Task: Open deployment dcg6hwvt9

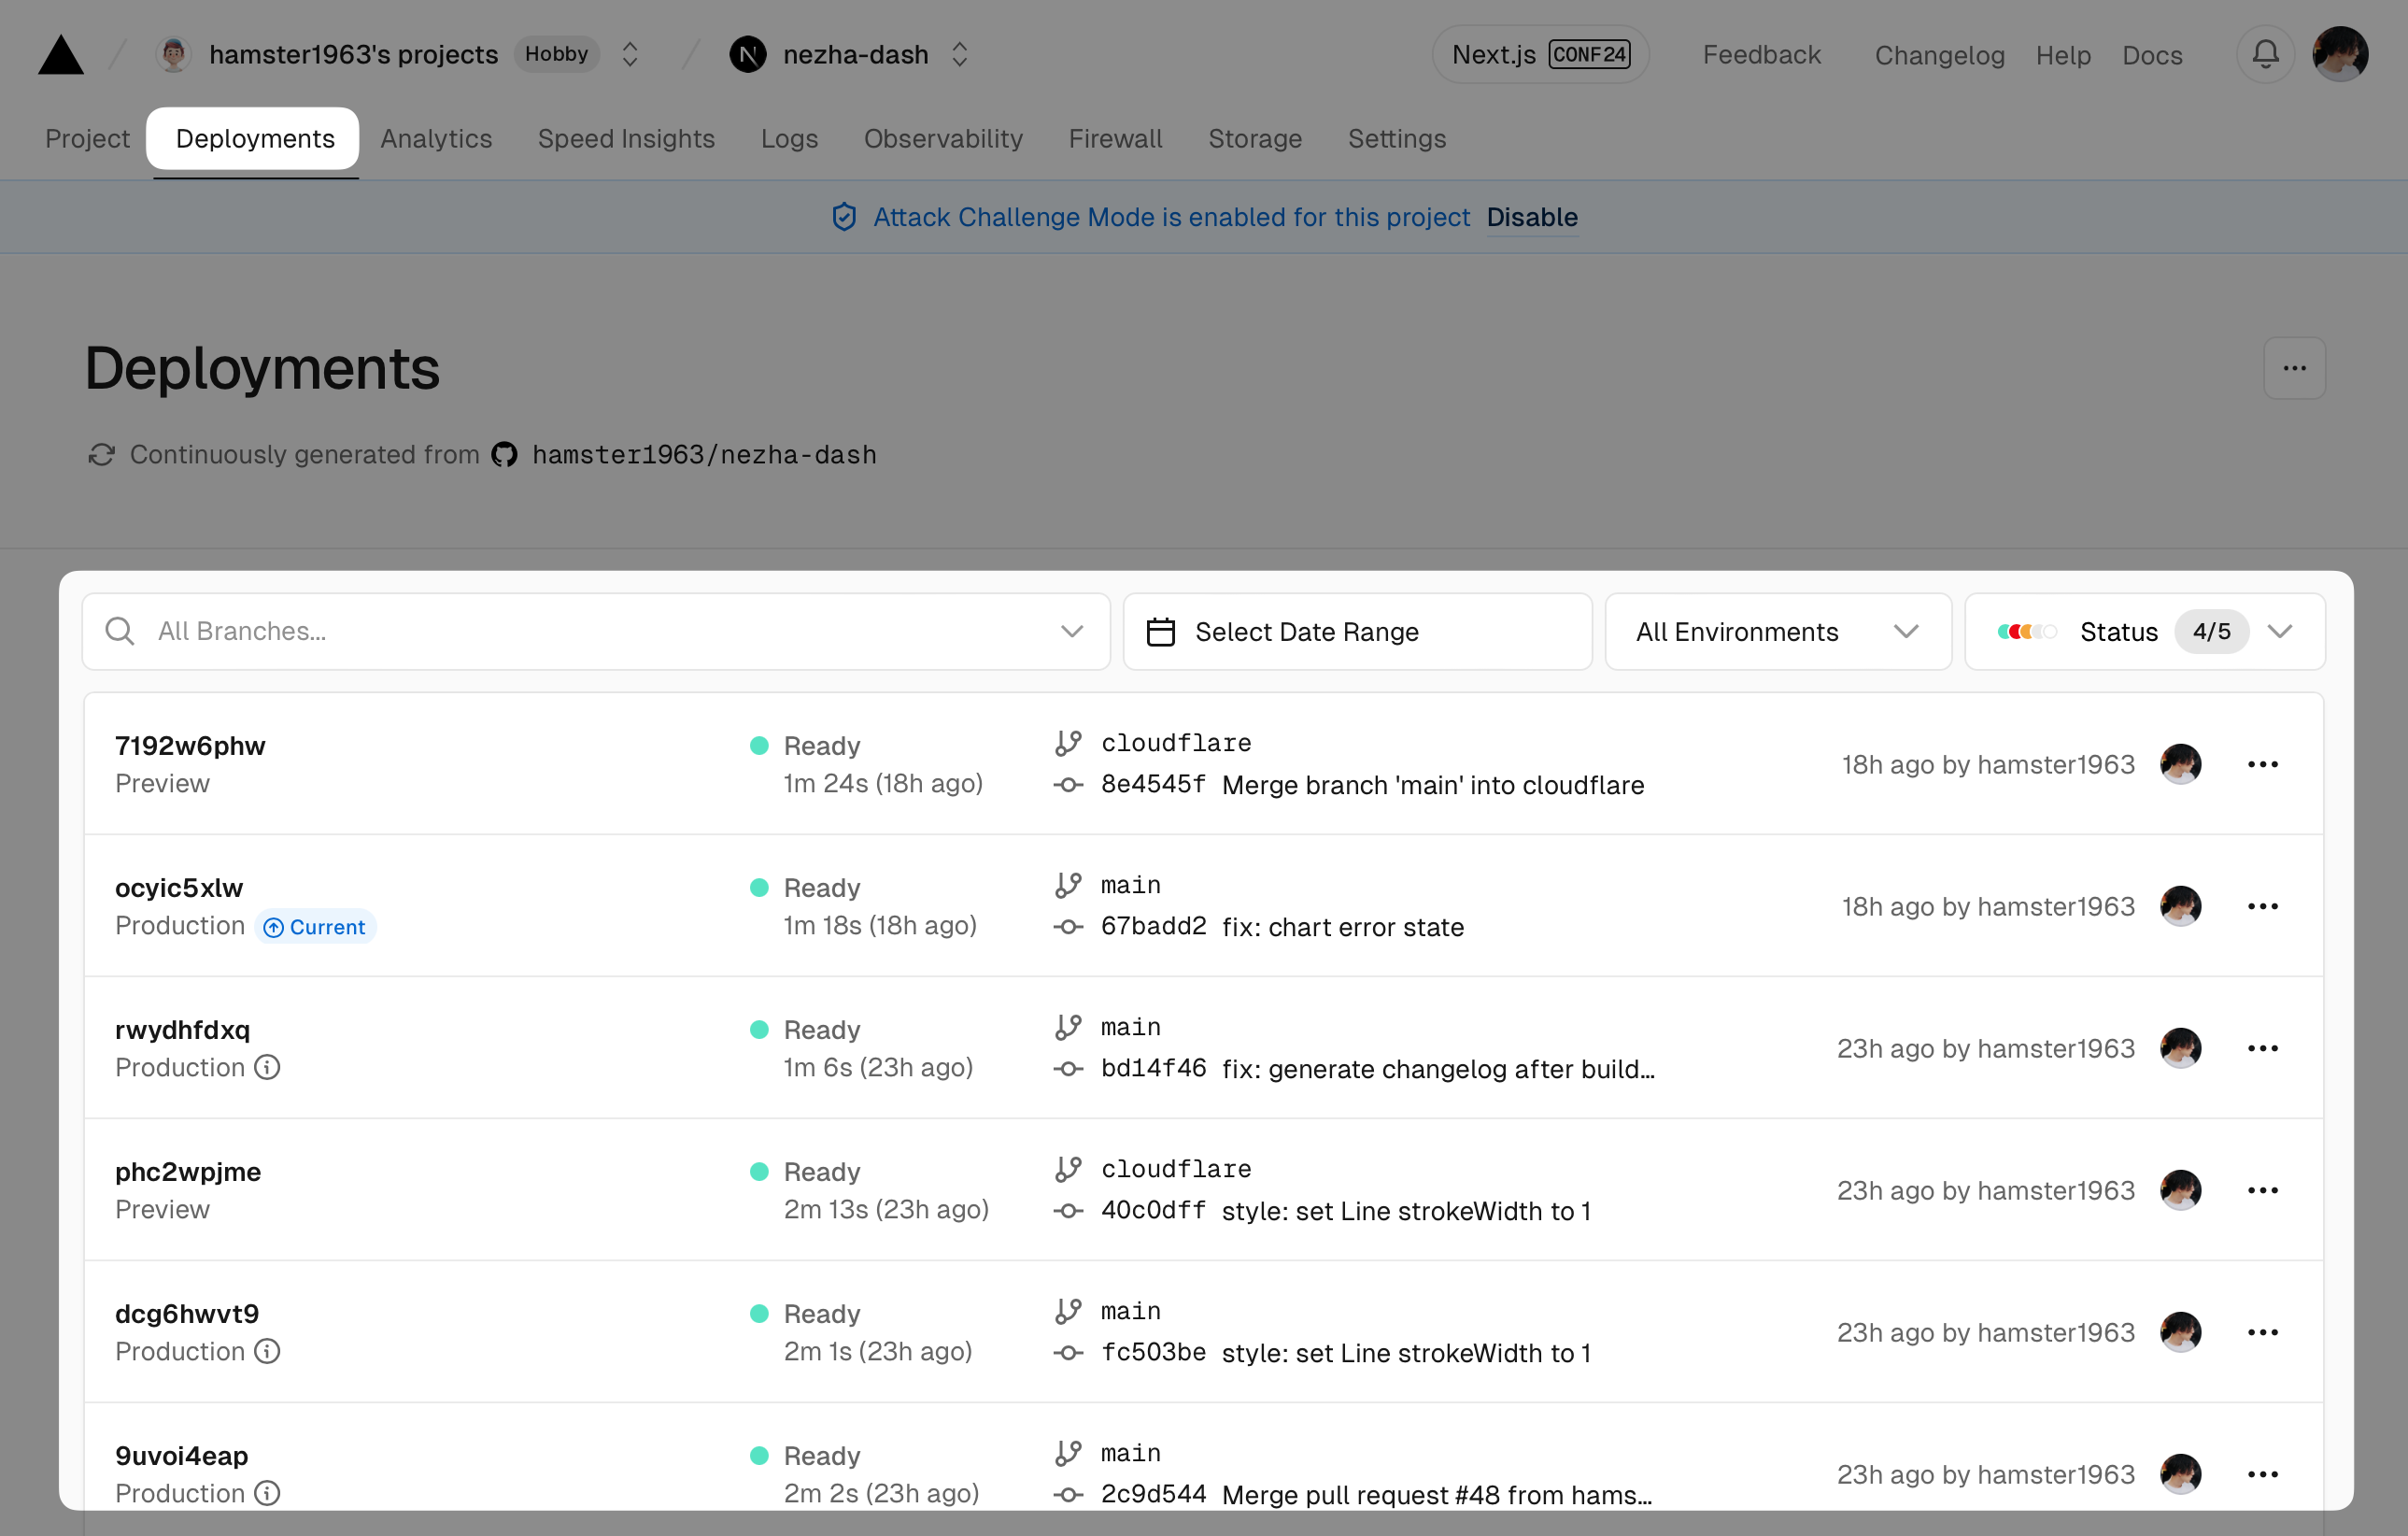Action: (187, 1314)
